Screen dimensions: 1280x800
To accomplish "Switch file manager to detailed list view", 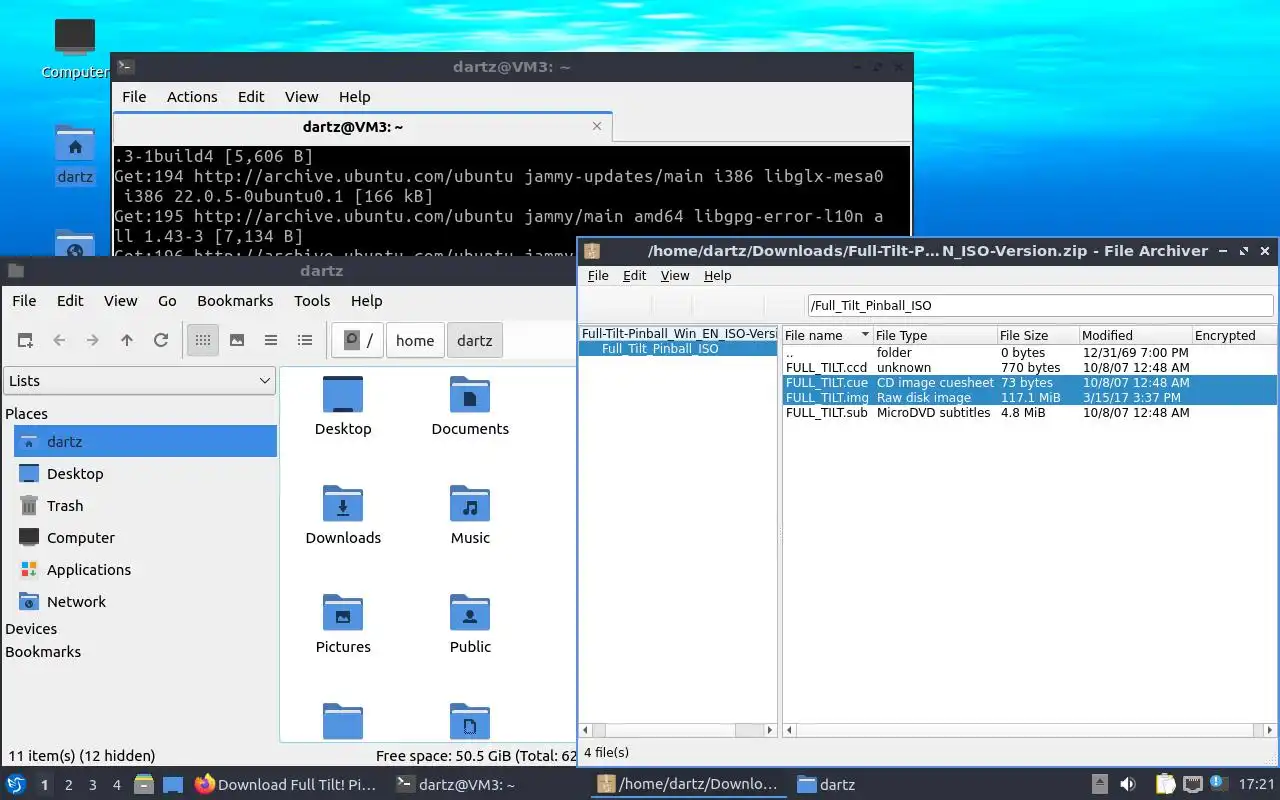I will pos(305,340).
